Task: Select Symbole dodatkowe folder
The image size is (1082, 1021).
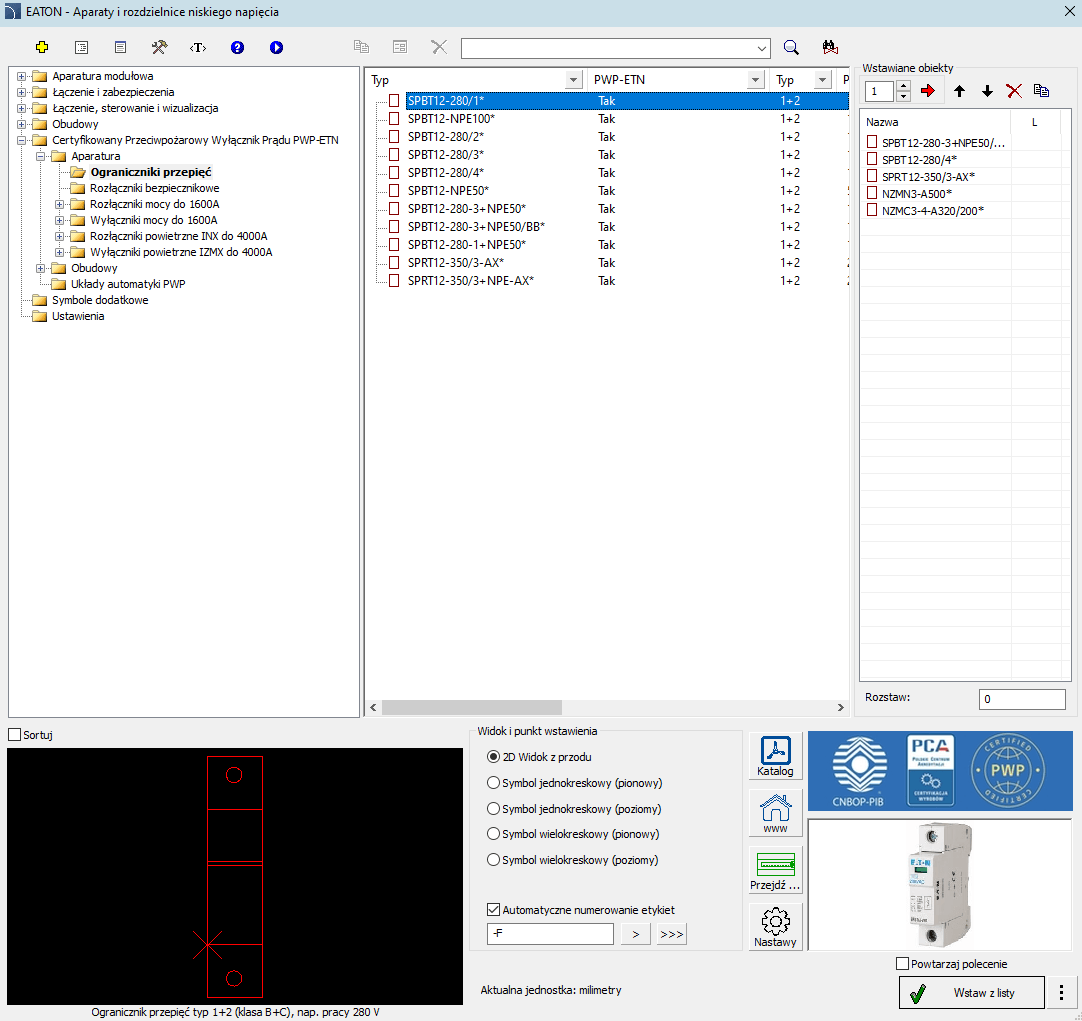Action: point(100,300)
